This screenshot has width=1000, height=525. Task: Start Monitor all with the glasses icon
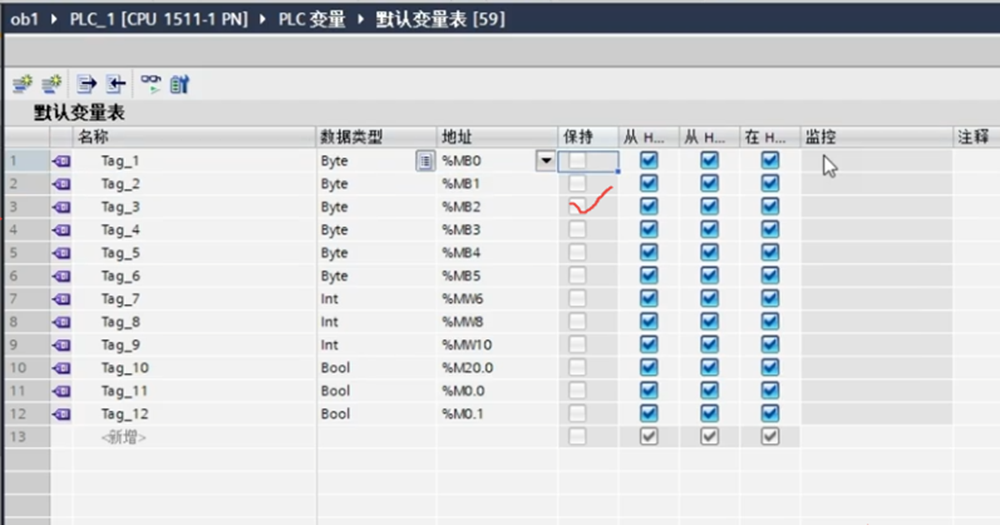click(150, 84)
